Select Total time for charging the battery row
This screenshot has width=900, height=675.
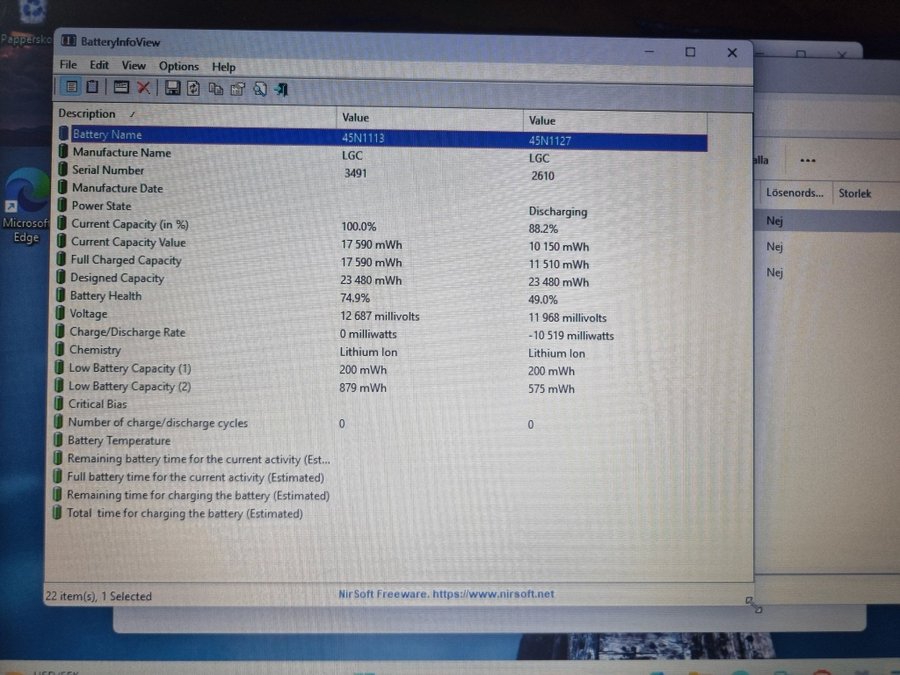pos(184,513)
